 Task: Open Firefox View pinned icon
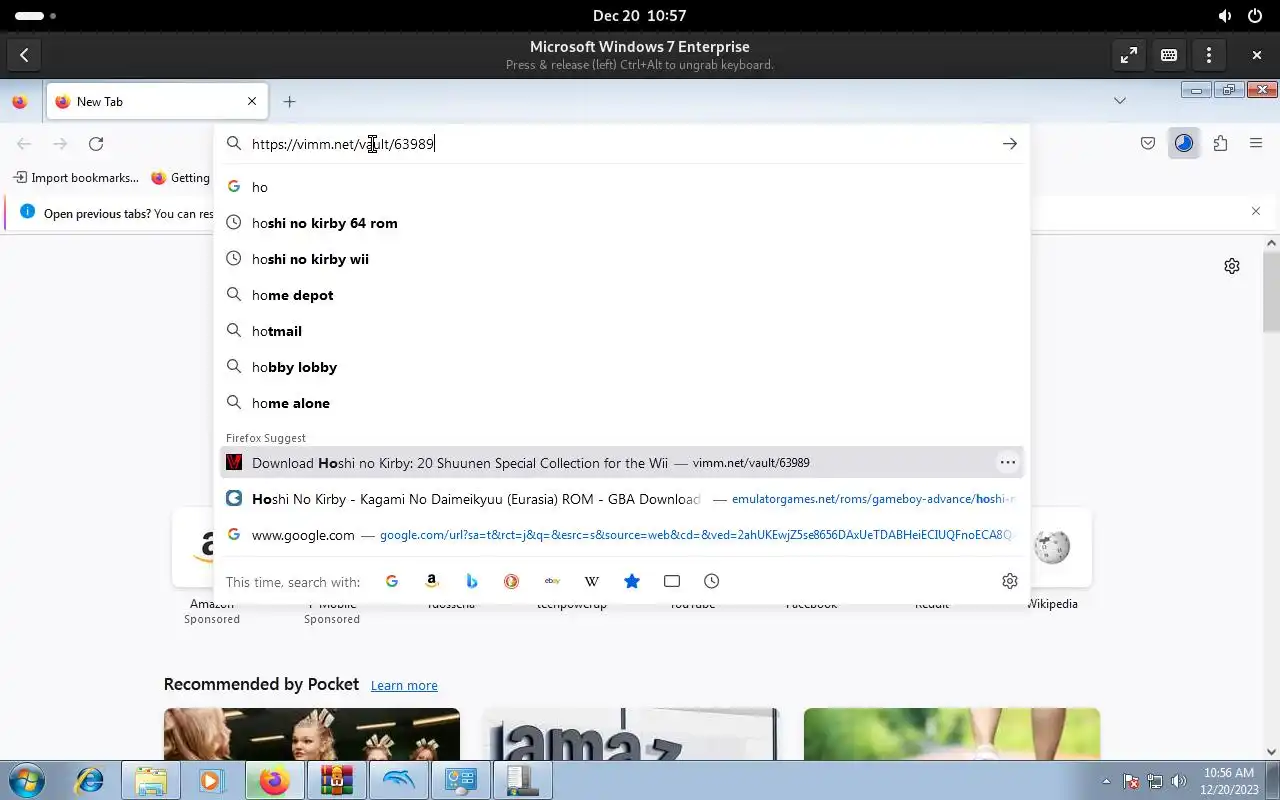coord(19,101)
